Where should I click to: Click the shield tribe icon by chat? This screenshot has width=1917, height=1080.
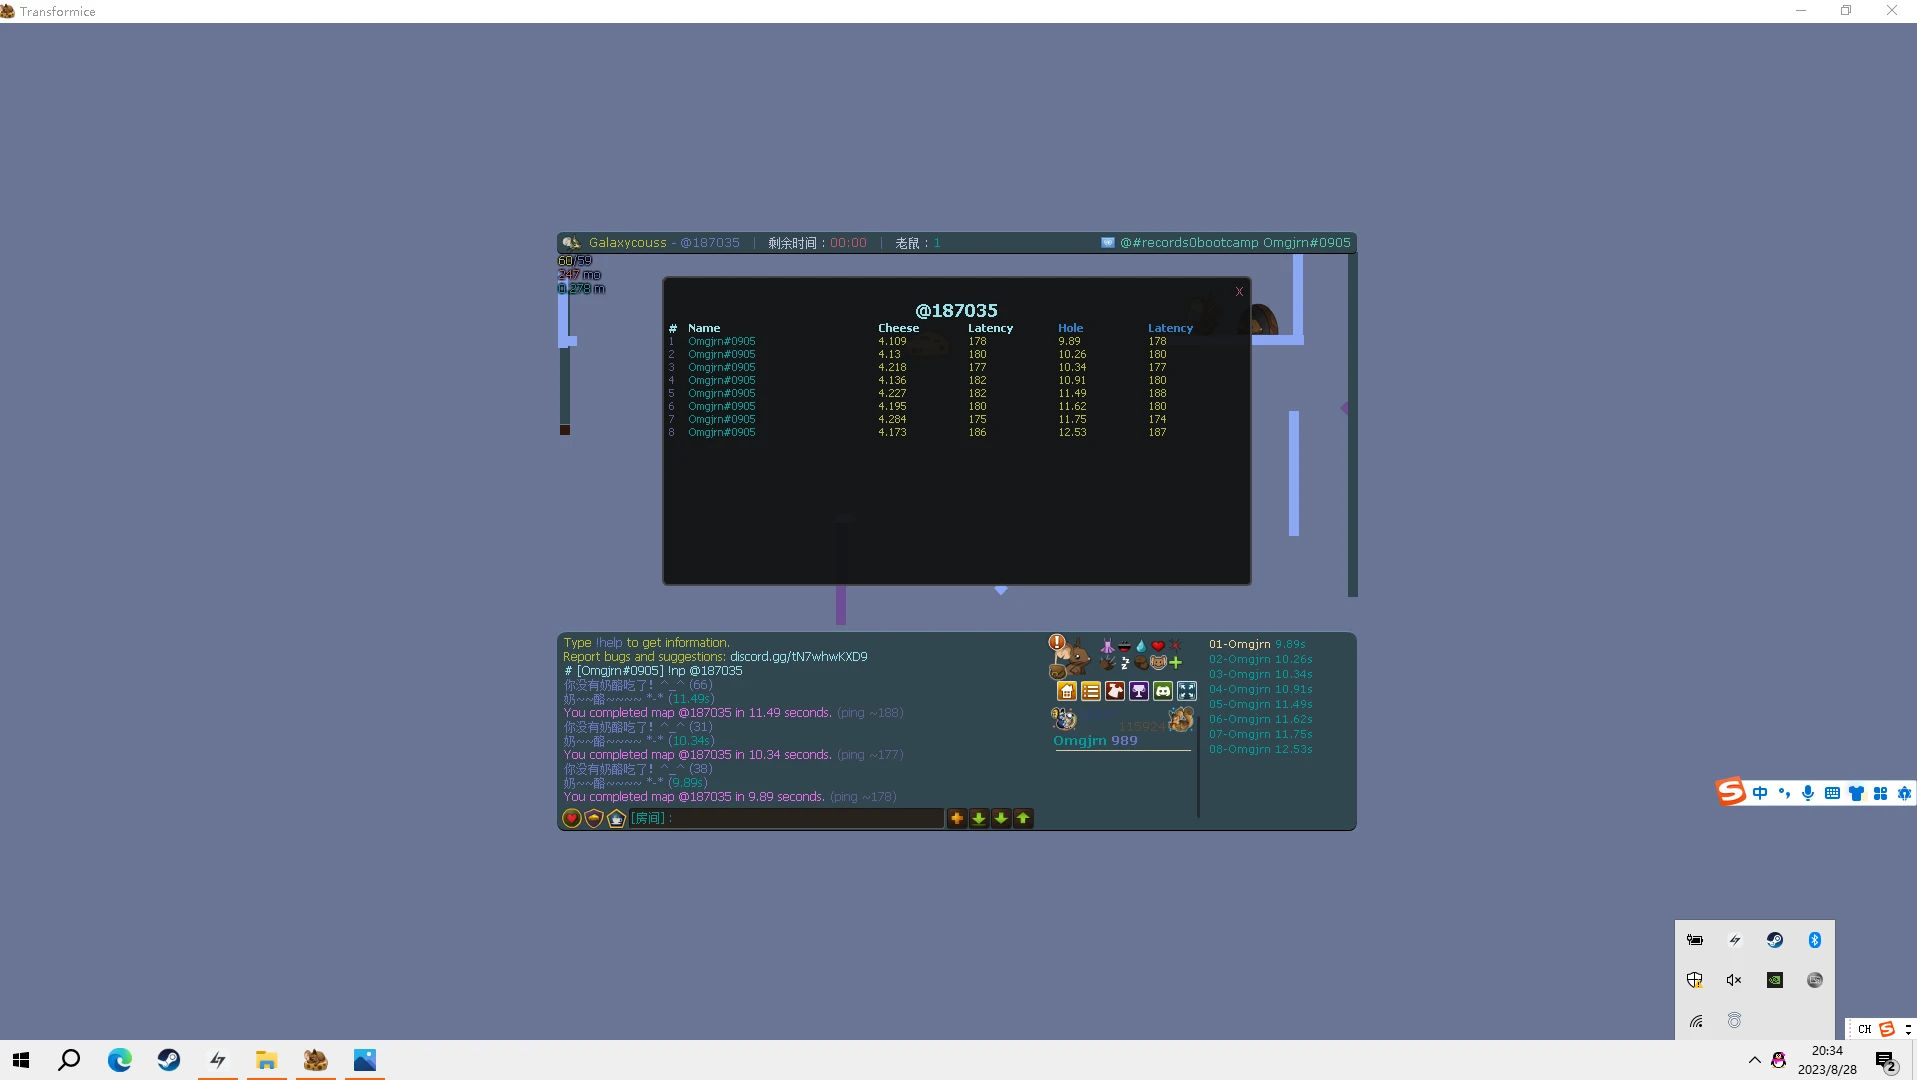[594, 818]
